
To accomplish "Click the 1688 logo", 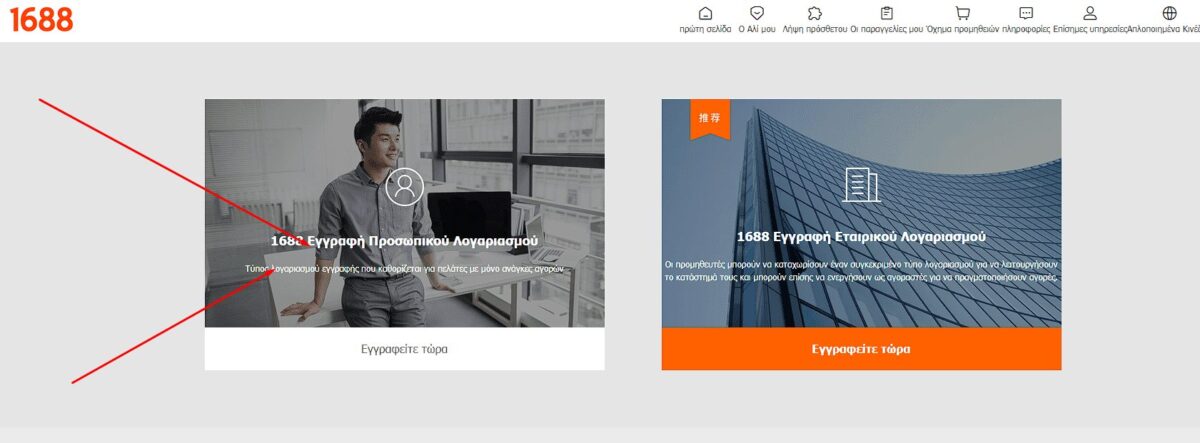I will click(41, 19).
